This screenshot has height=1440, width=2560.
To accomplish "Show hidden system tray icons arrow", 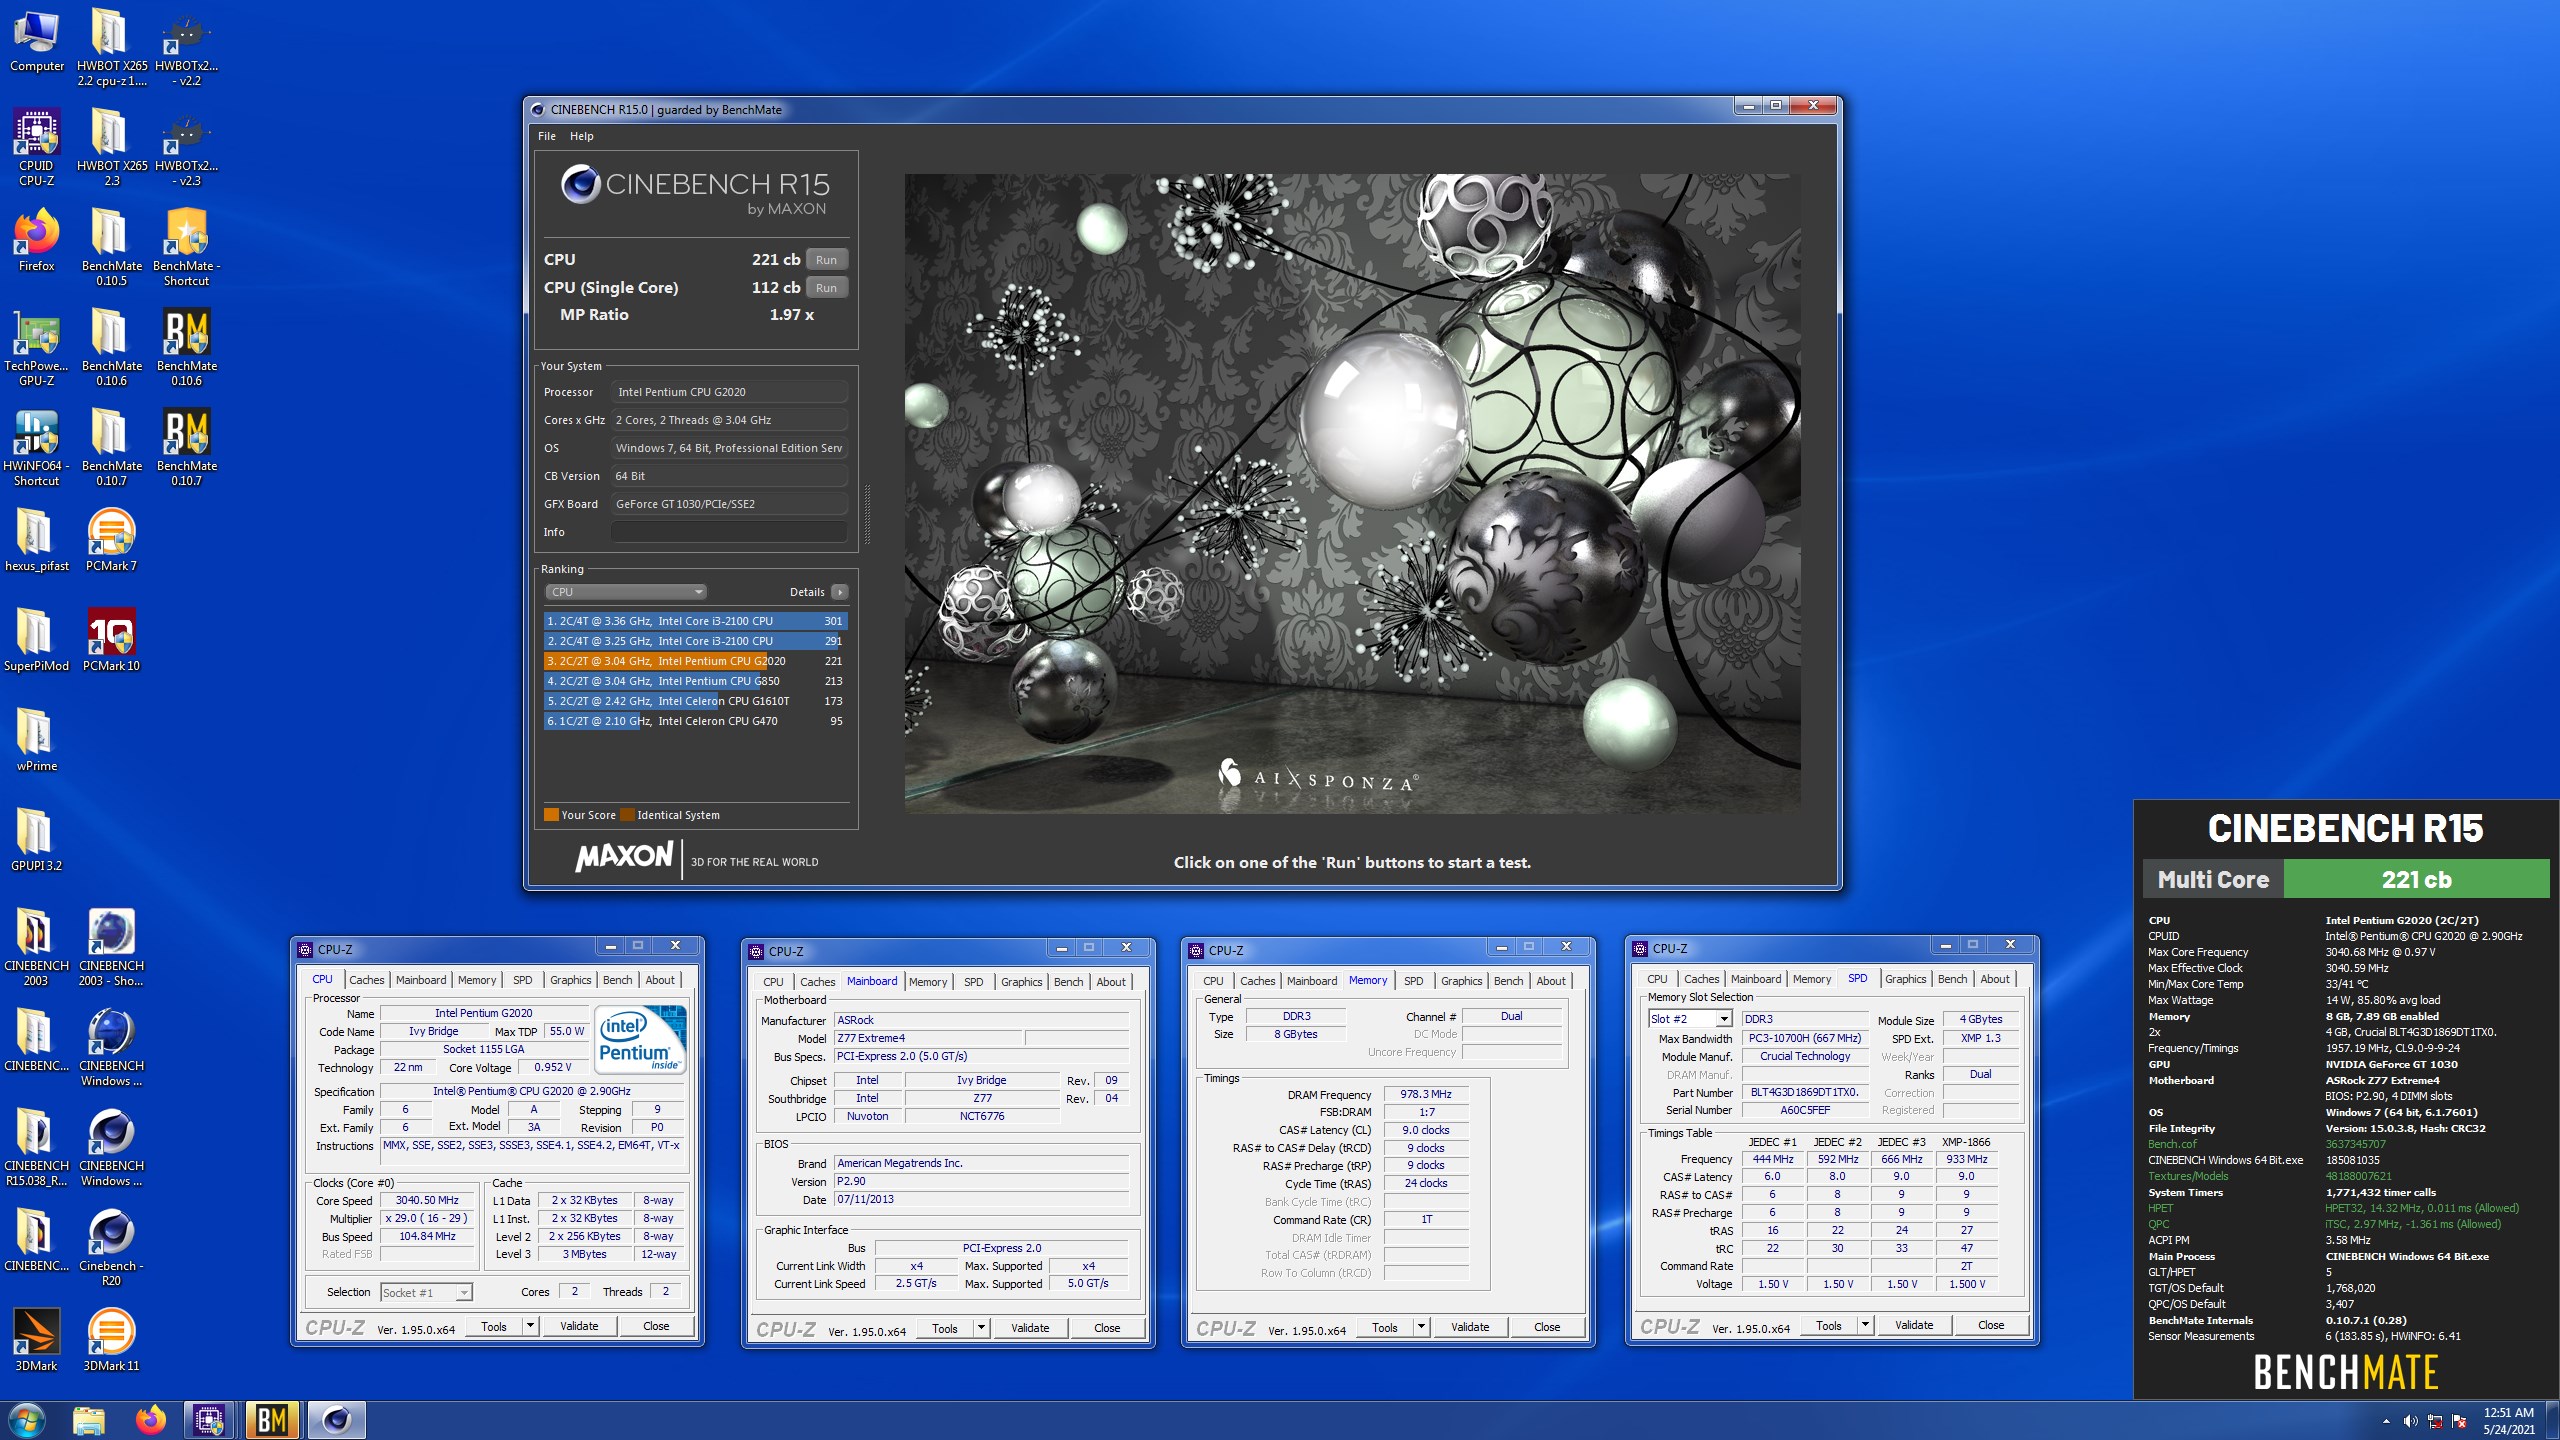I will [x=2386, y=1421].
